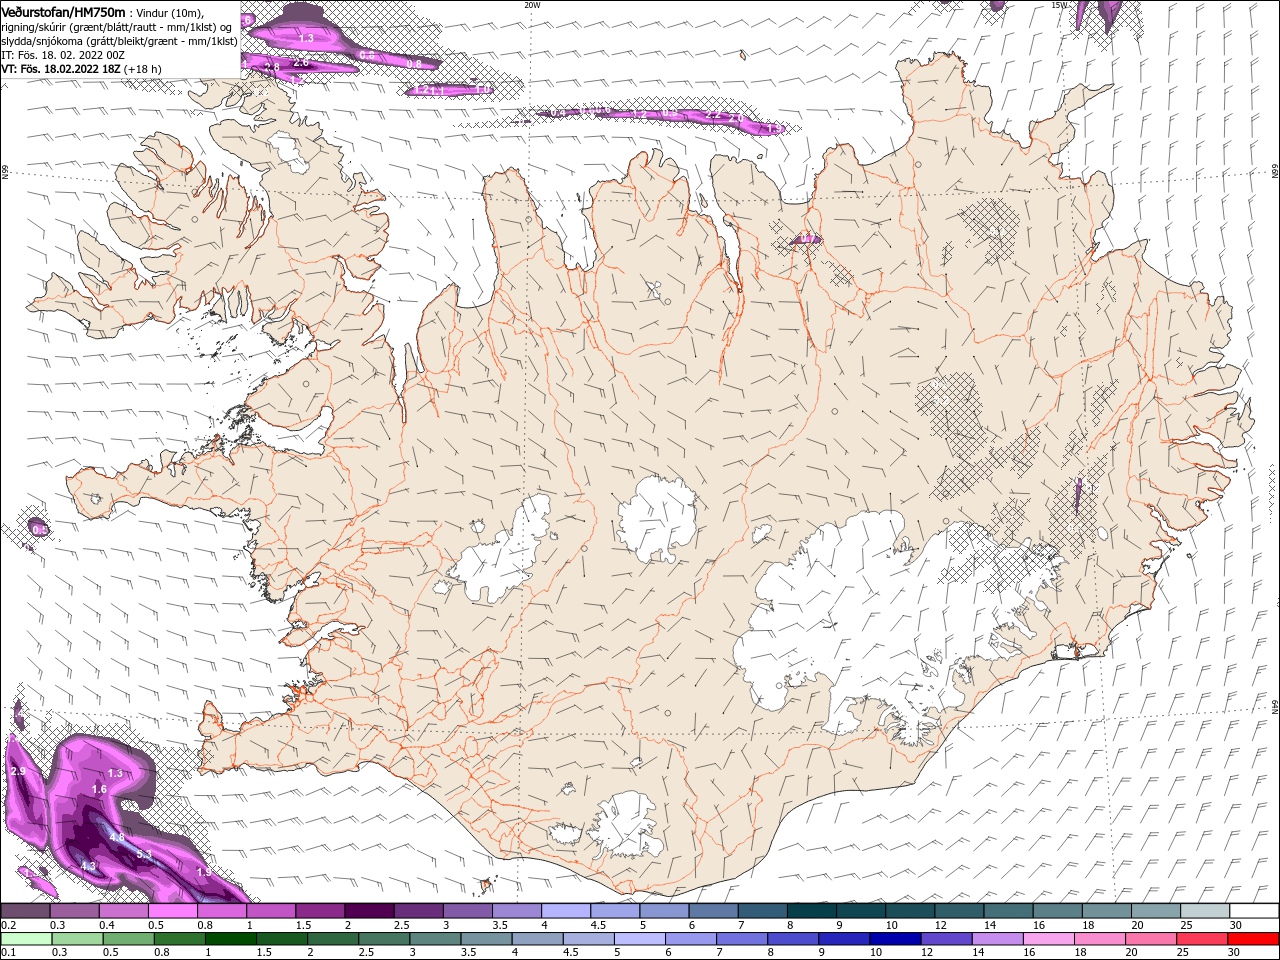The width and height of the screenshot is (1280, 960).
Task: Click the 2.9 value at far left edge
Action: pyautogui.click(x=17, y=772)
